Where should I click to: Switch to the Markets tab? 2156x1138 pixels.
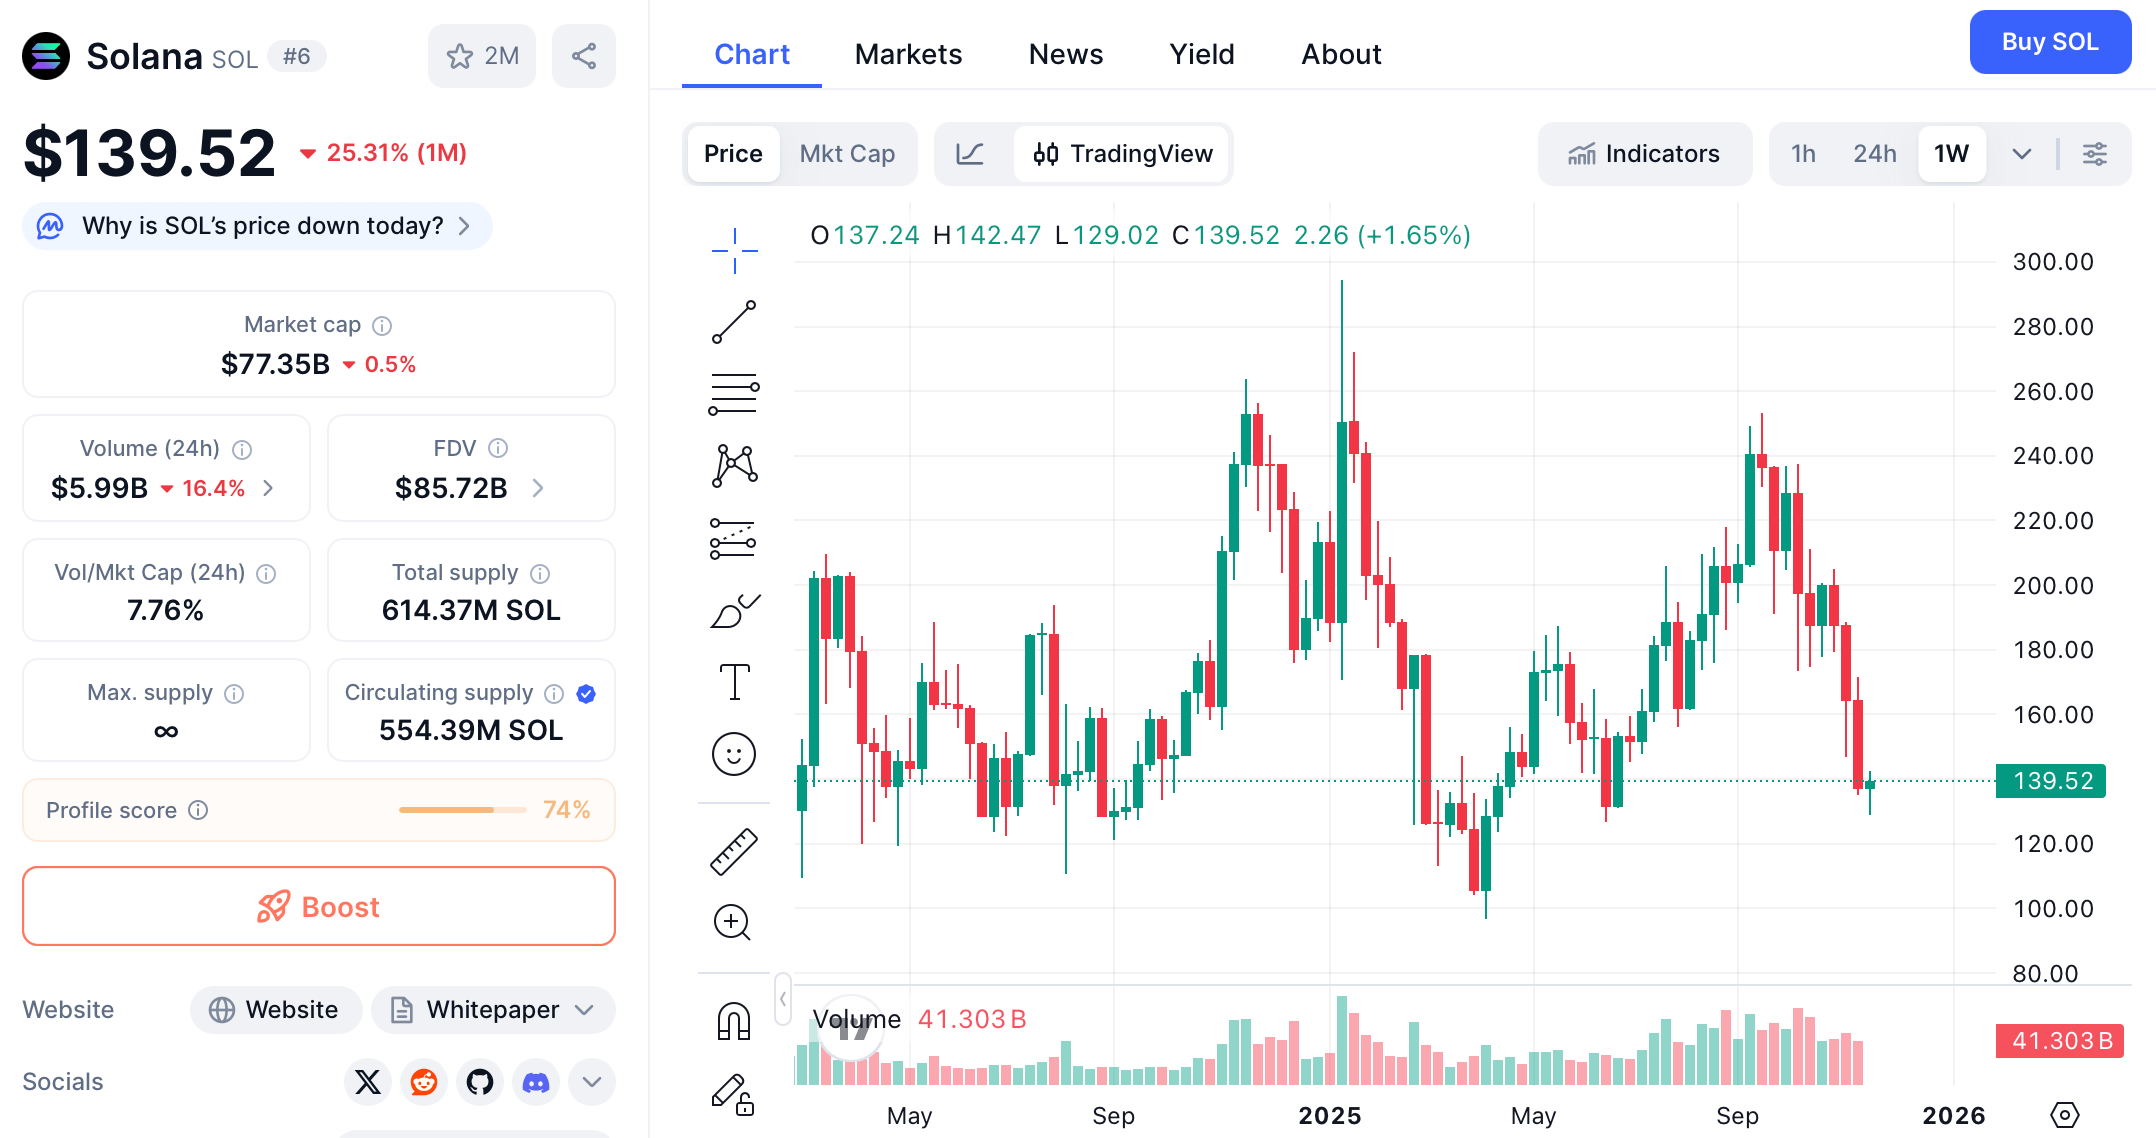coord(908,54)
